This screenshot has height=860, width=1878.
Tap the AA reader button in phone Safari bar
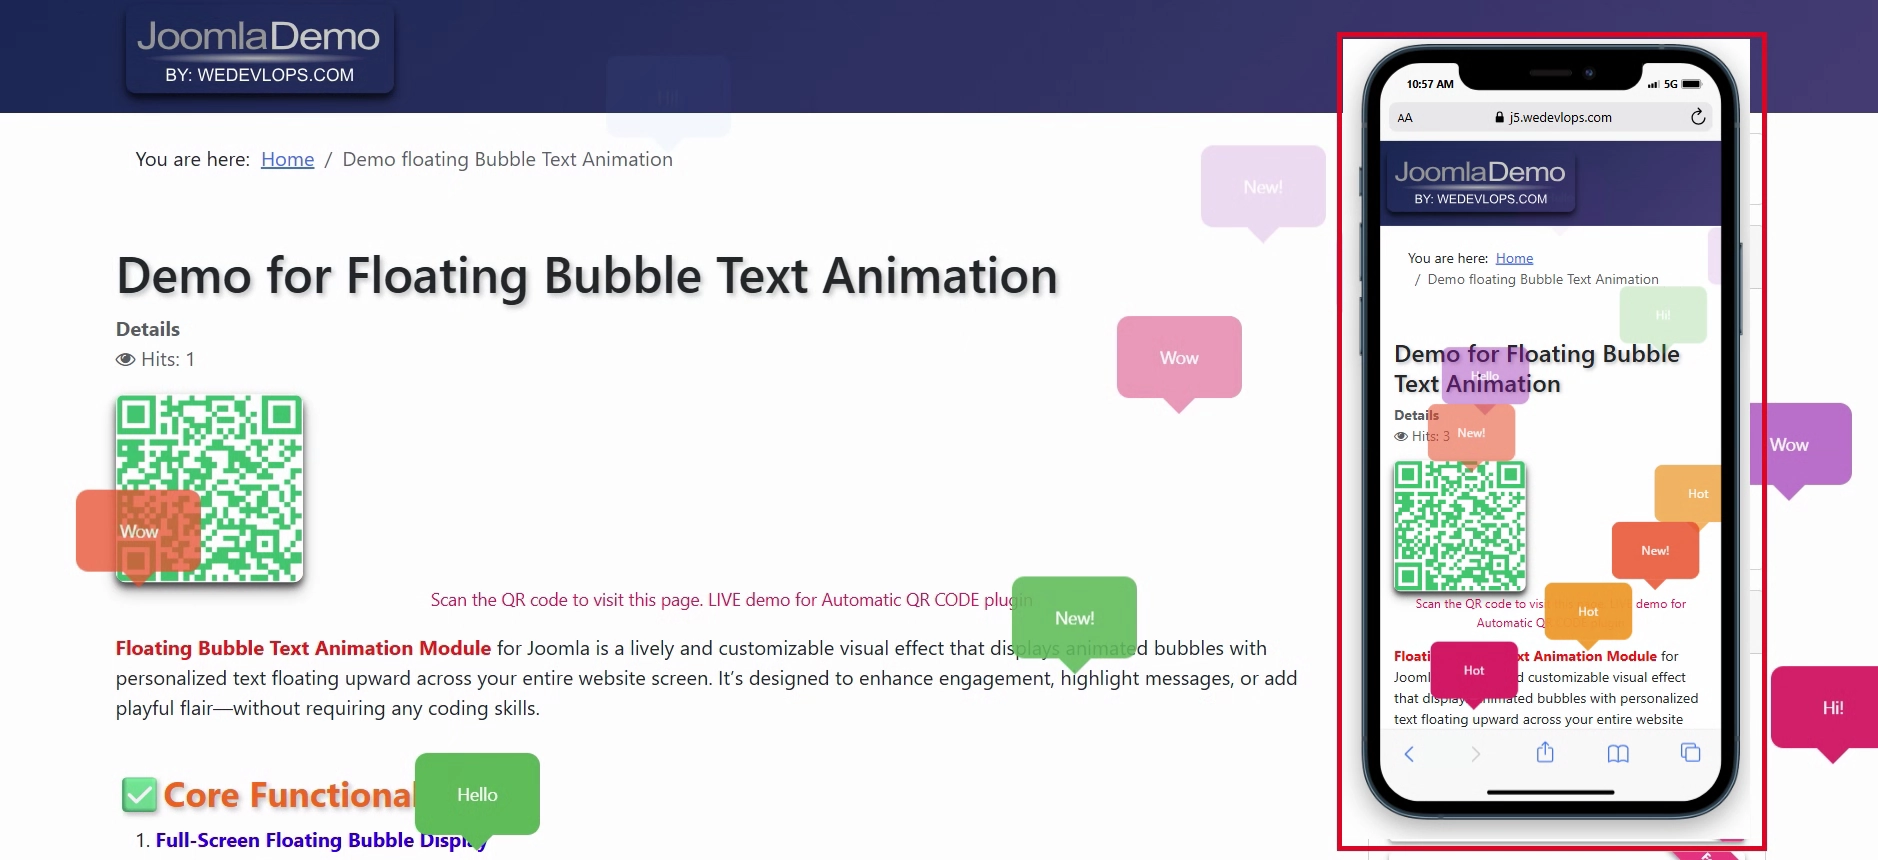point(1405,118)
